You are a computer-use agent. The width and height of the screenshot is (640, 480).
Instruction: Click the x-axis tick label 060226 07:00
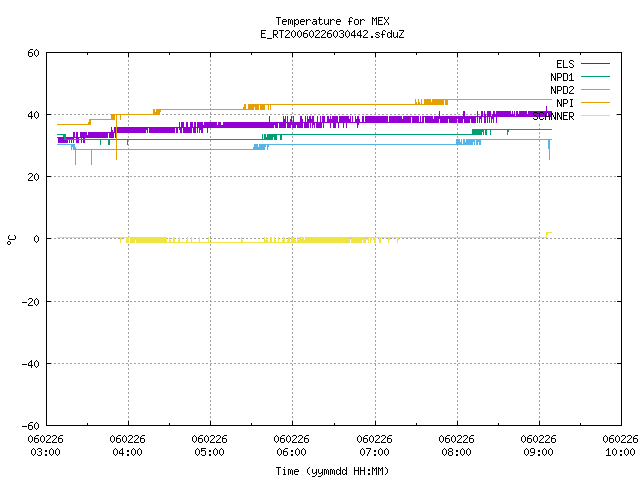pyautogui.click(x=374, y=446)
